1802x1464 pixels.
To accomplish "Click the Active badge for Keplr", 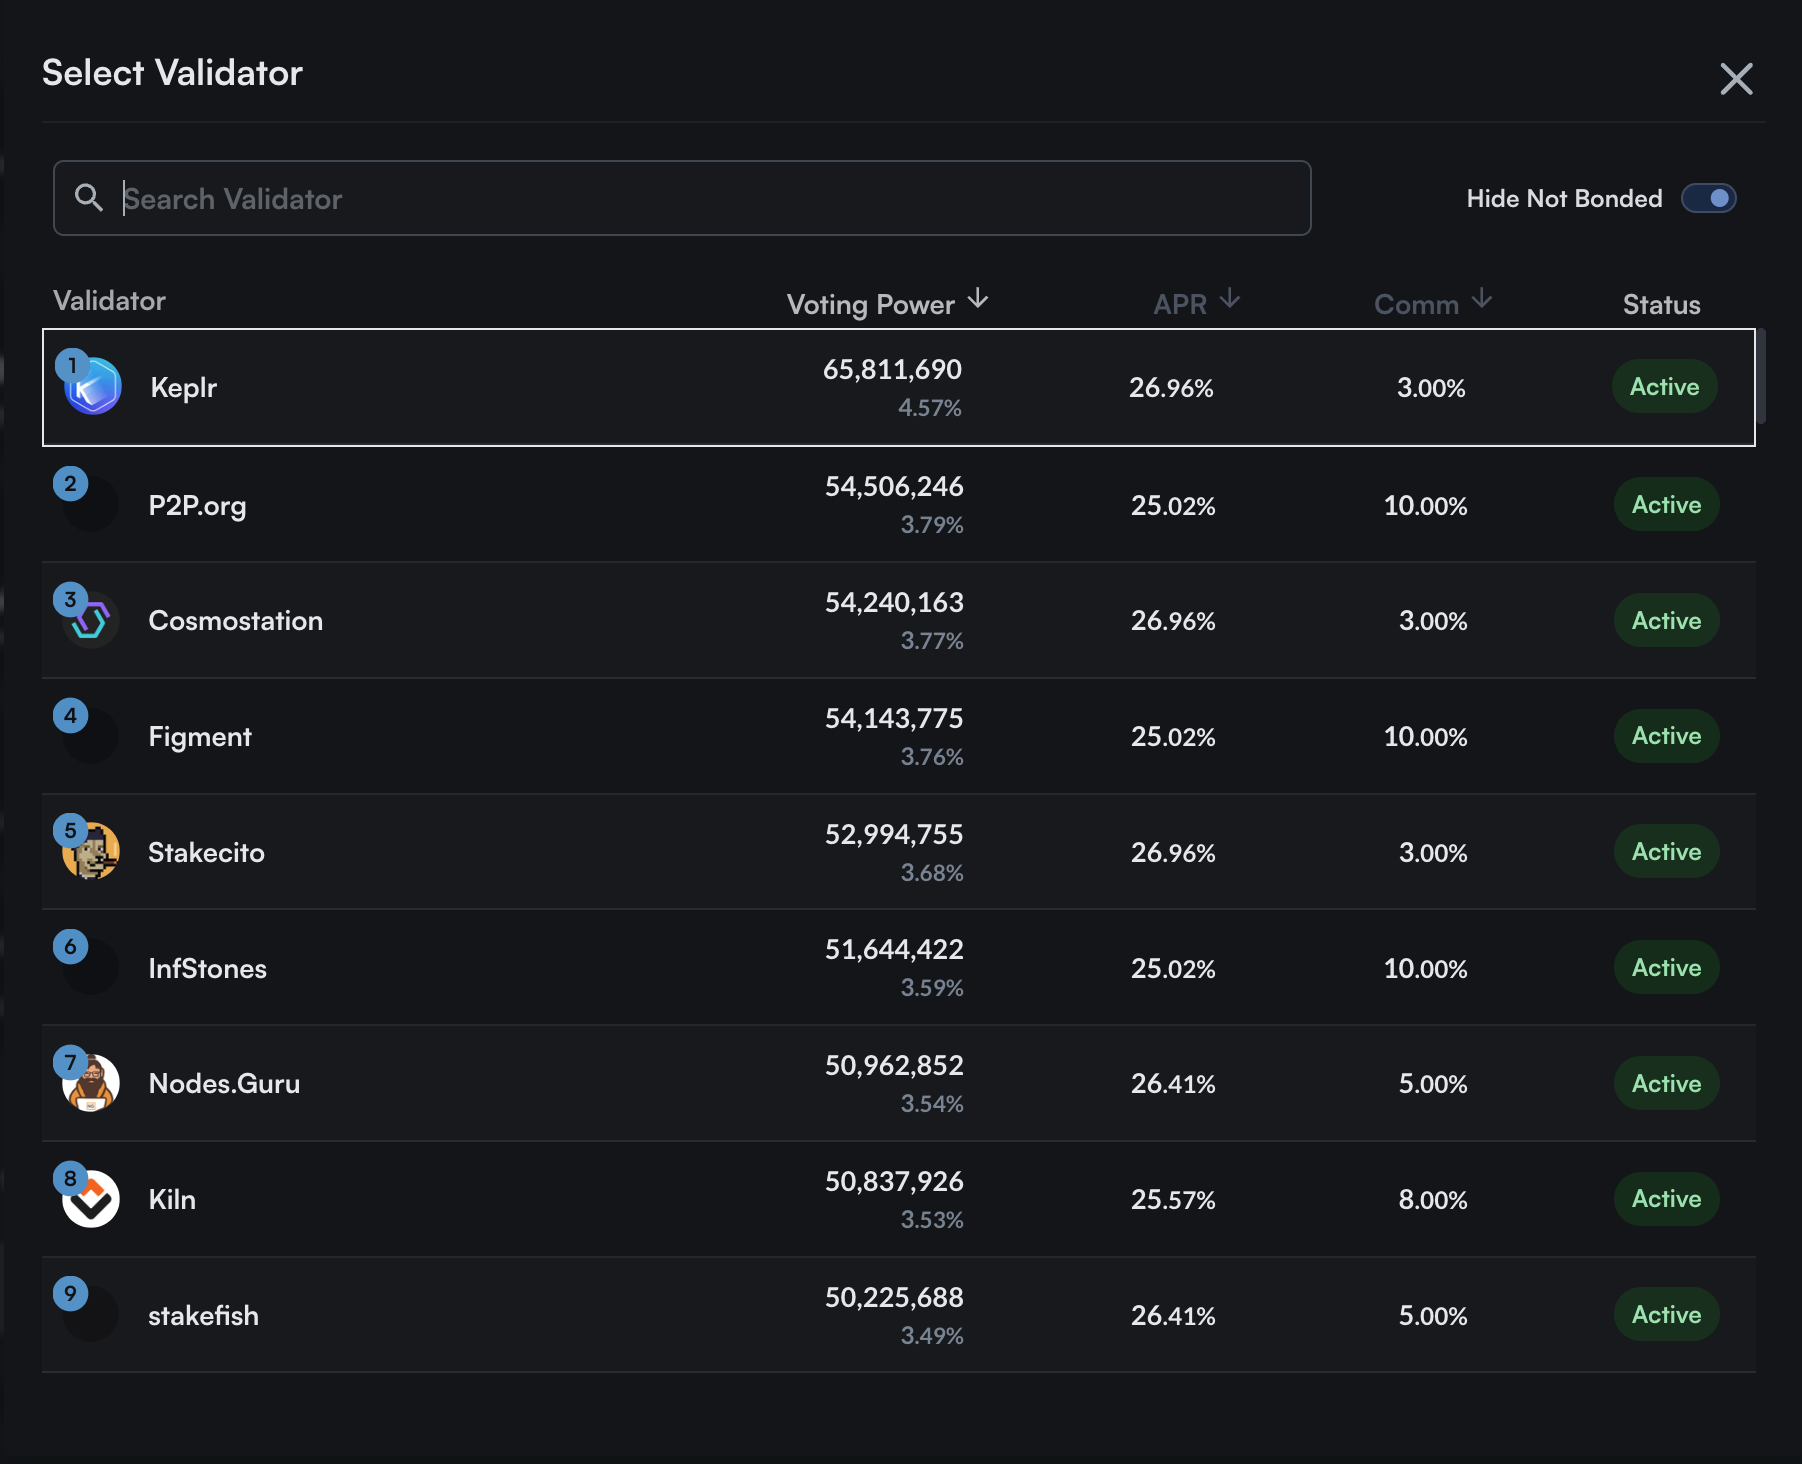I will 1663,386.
